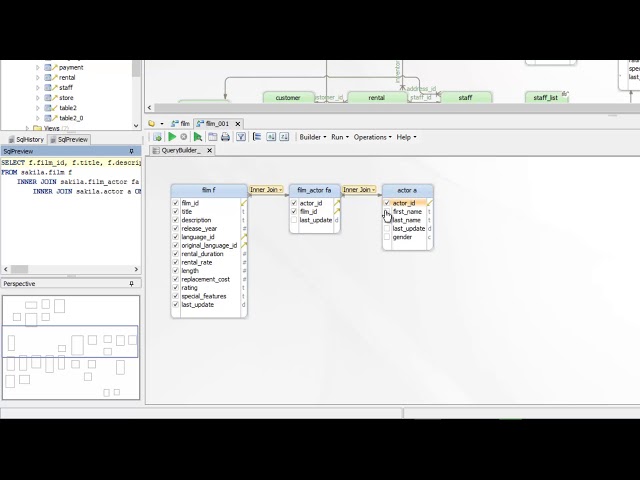Click the green run-with-magnifier icon
This screenshot has height=480, width=640.
pyautogui.click(x=198, y=137)
